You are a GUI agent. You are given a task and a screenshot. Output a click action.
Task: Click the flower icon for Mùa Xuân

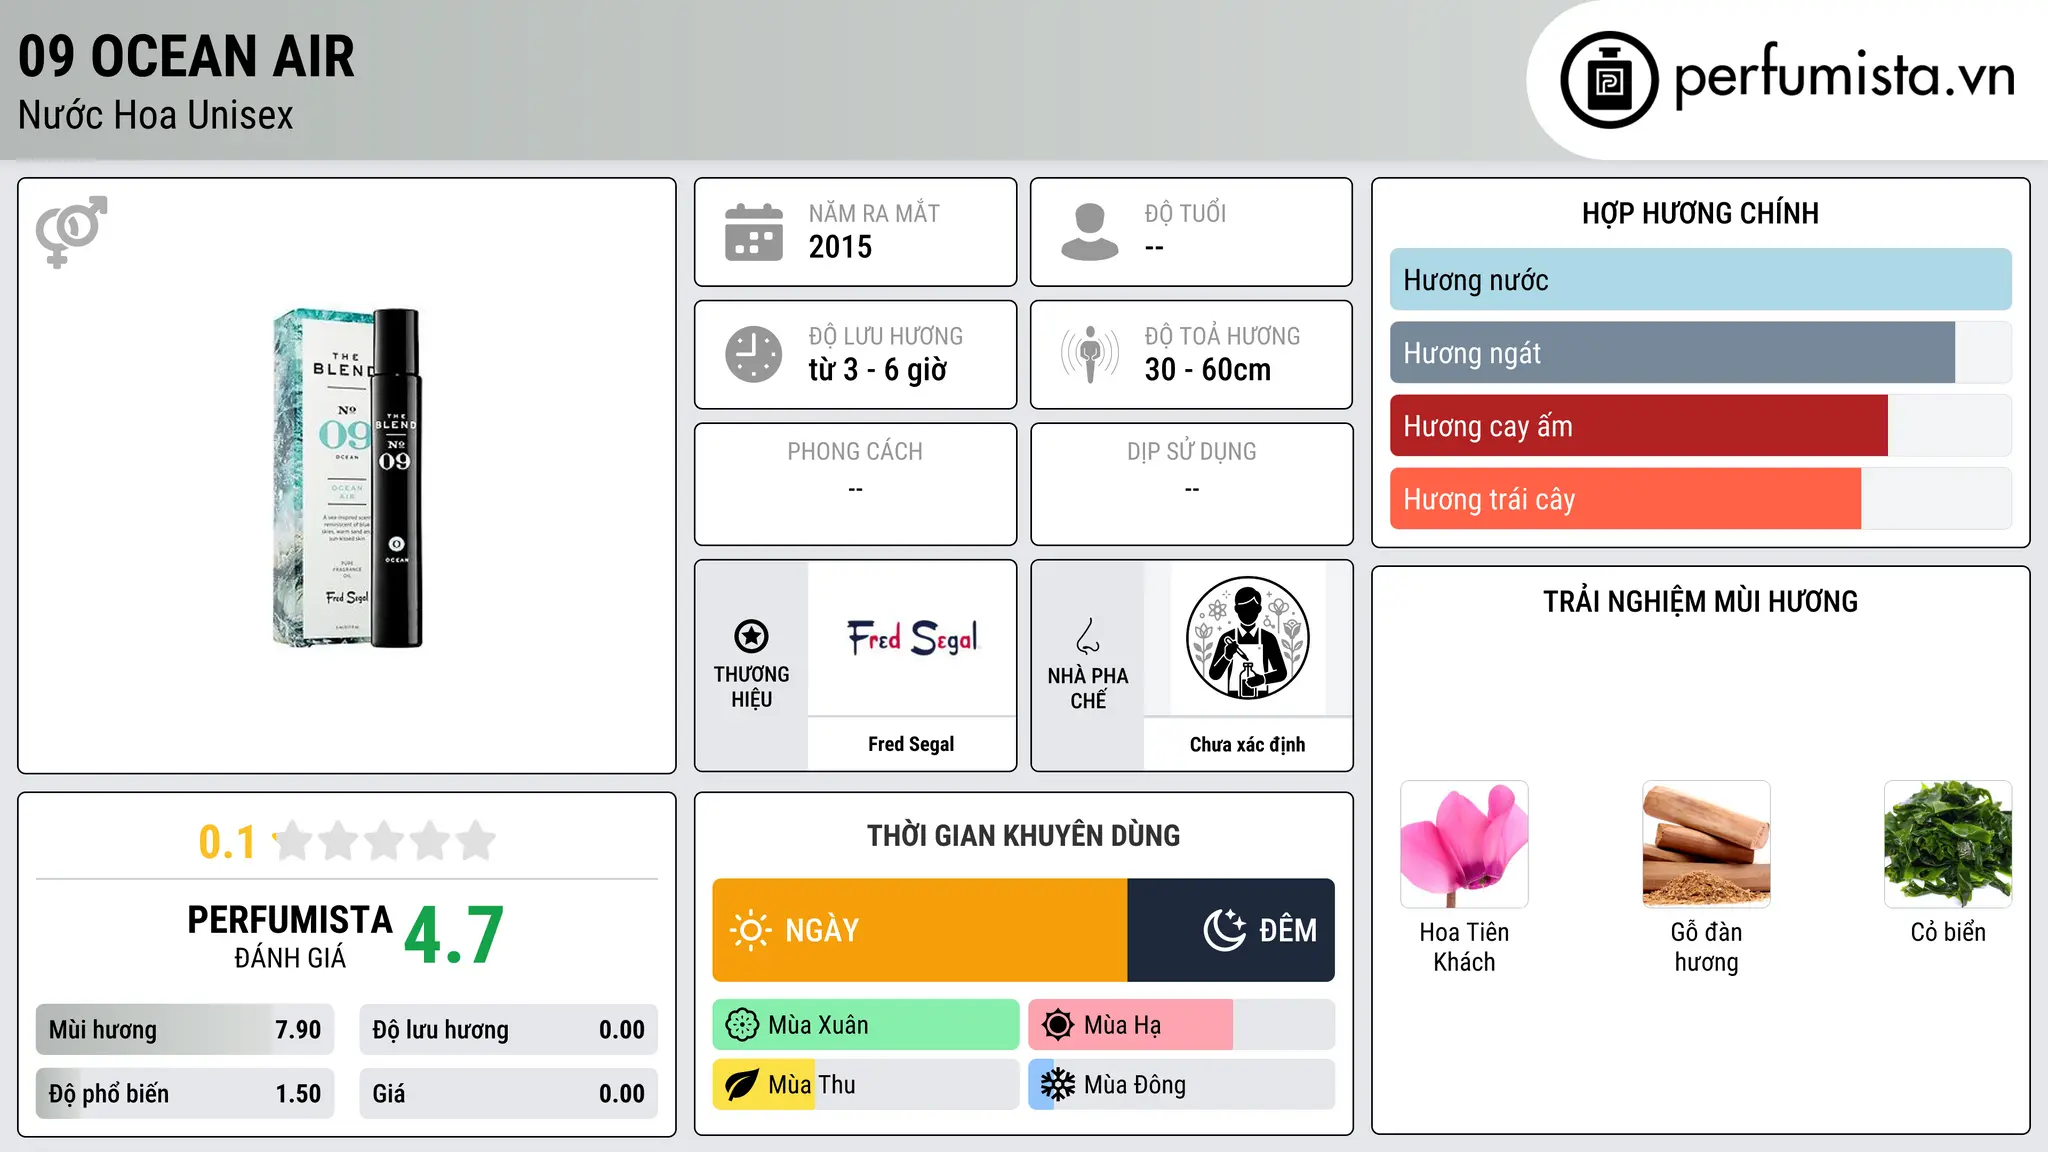click(x=742, y=1025)
